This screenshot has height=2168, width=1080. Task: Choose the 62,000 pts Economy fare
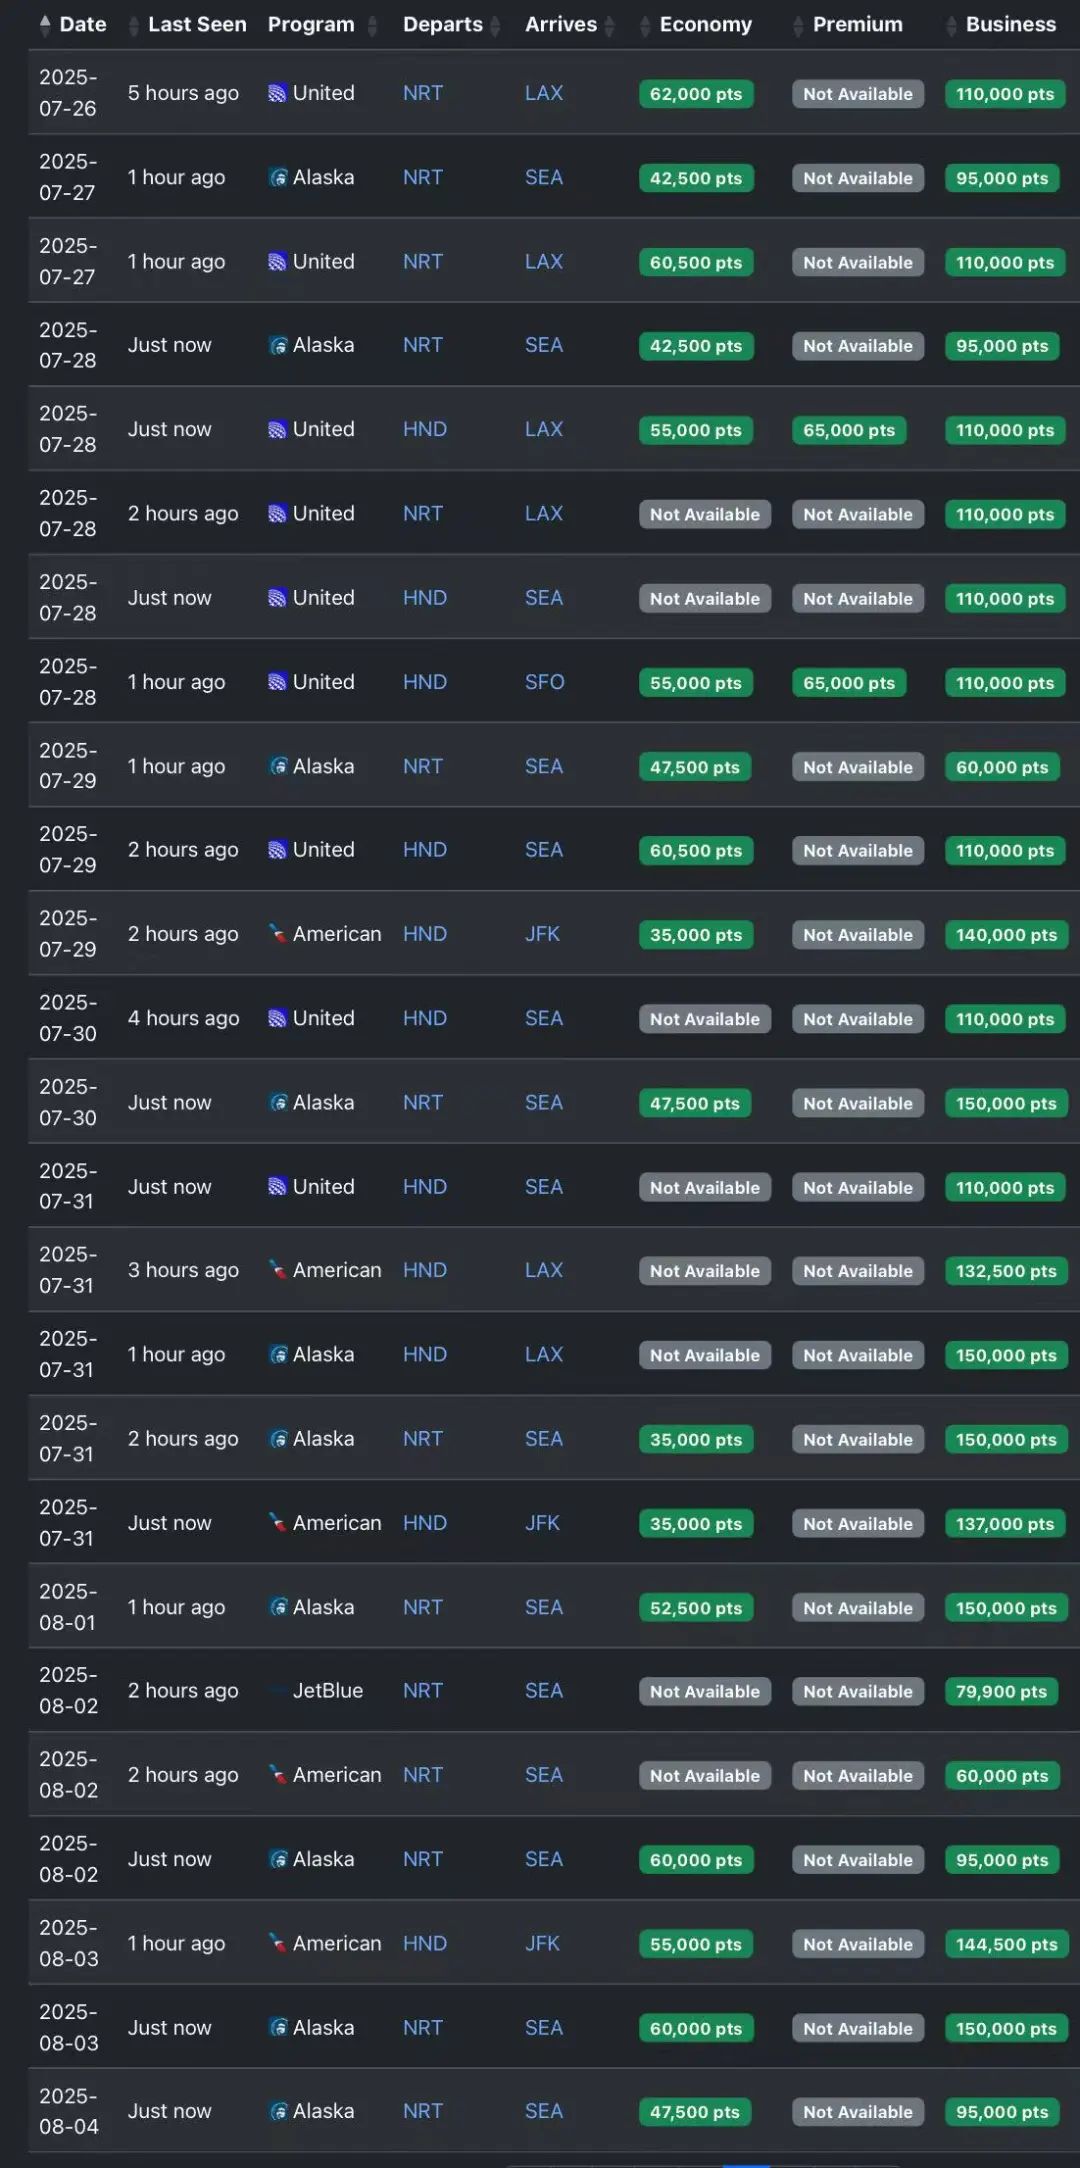pos(695,94)
